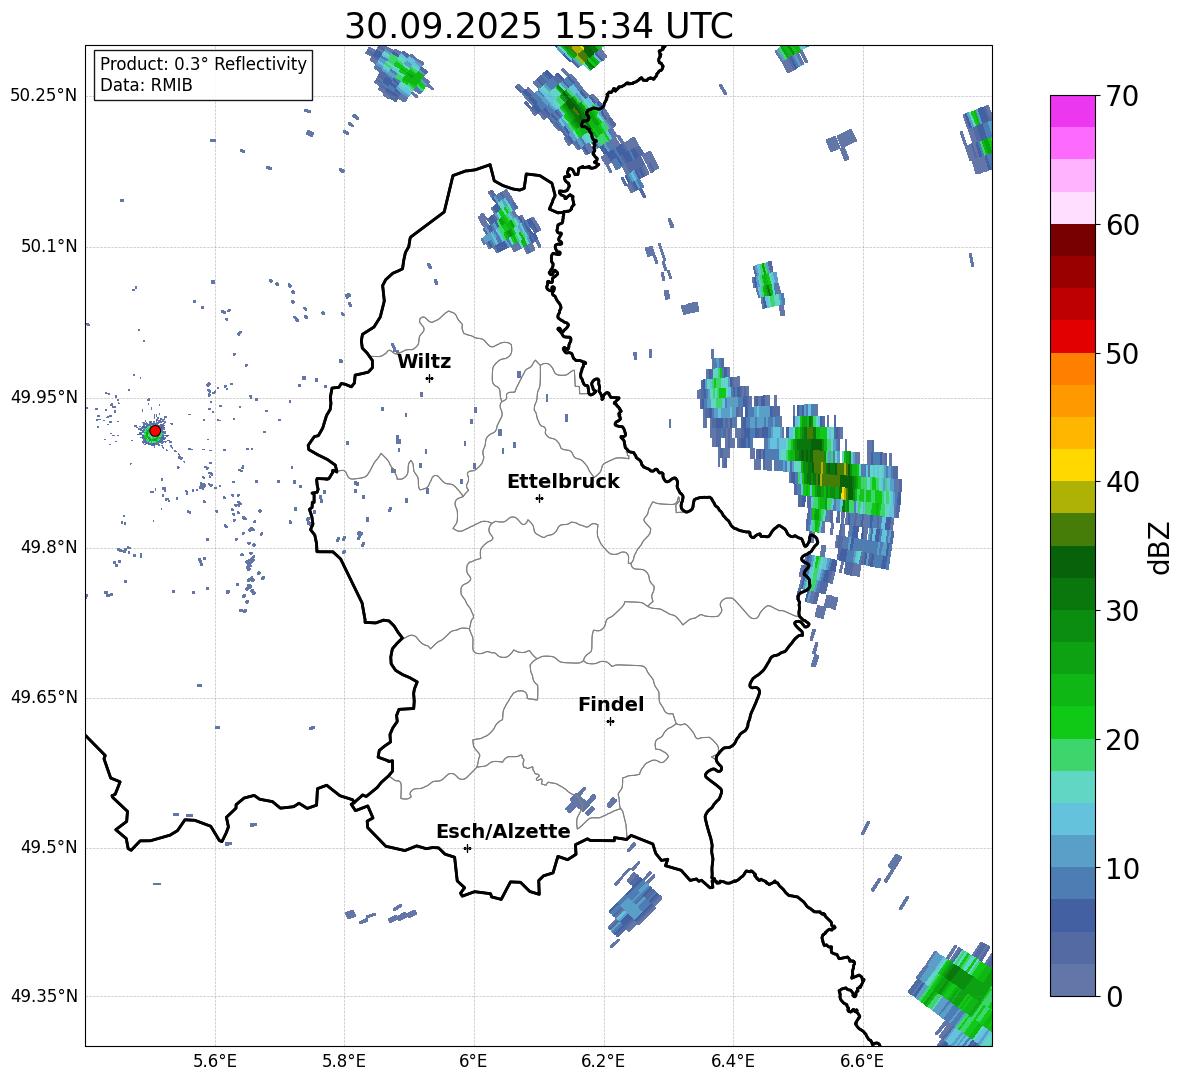
Task: Click the colorbar tick value 20
Action: pos(1122,740)
